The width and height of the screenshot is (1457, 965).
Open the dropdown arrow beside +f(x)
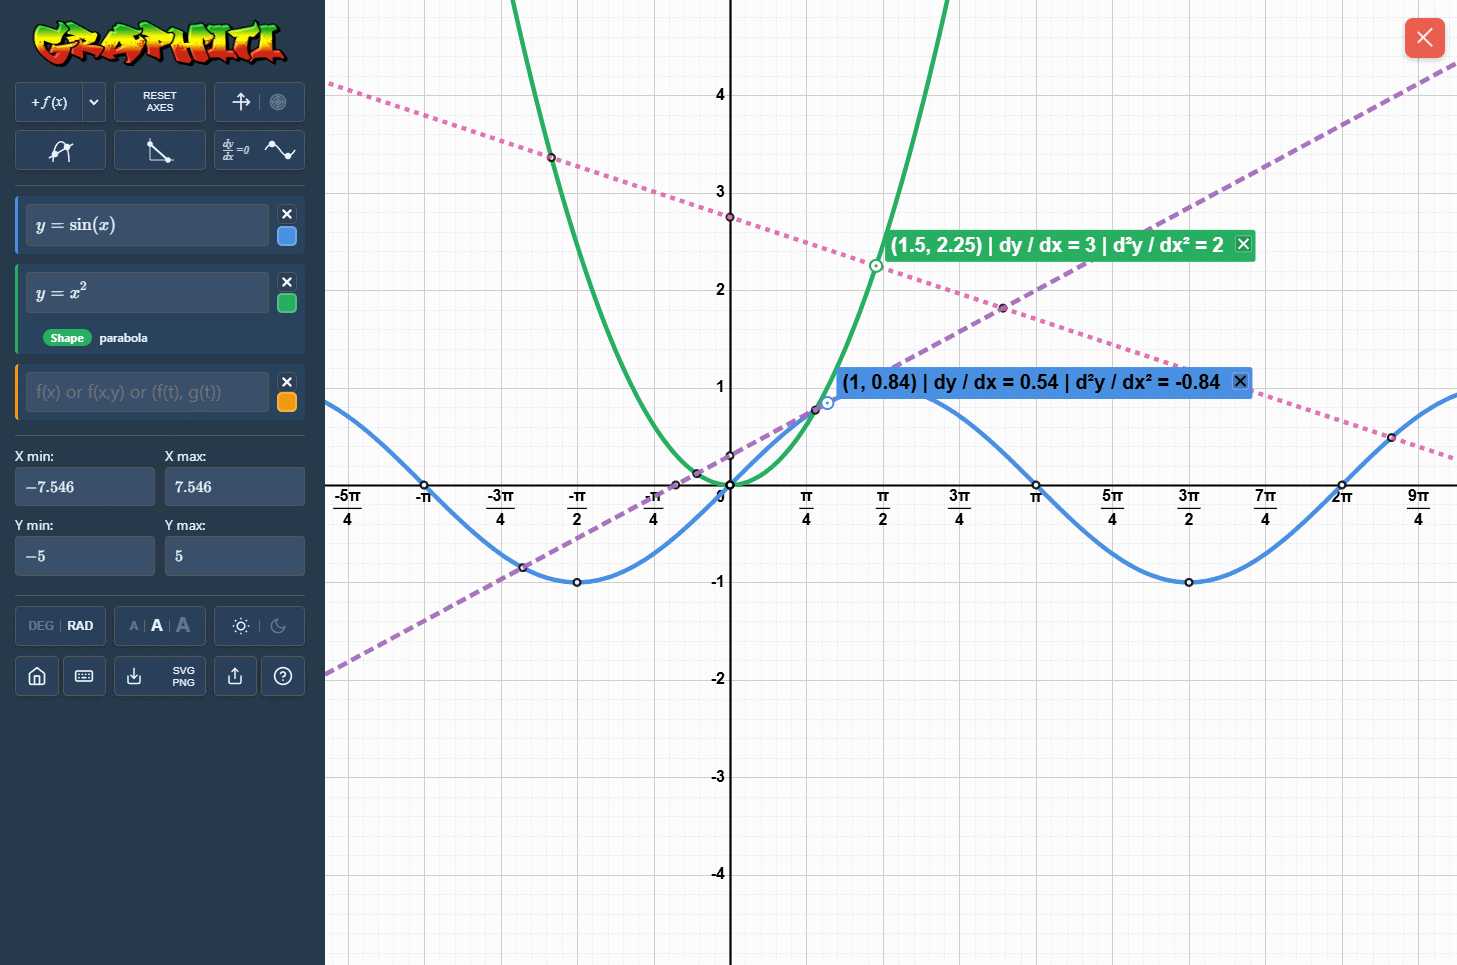coord(94,102)
